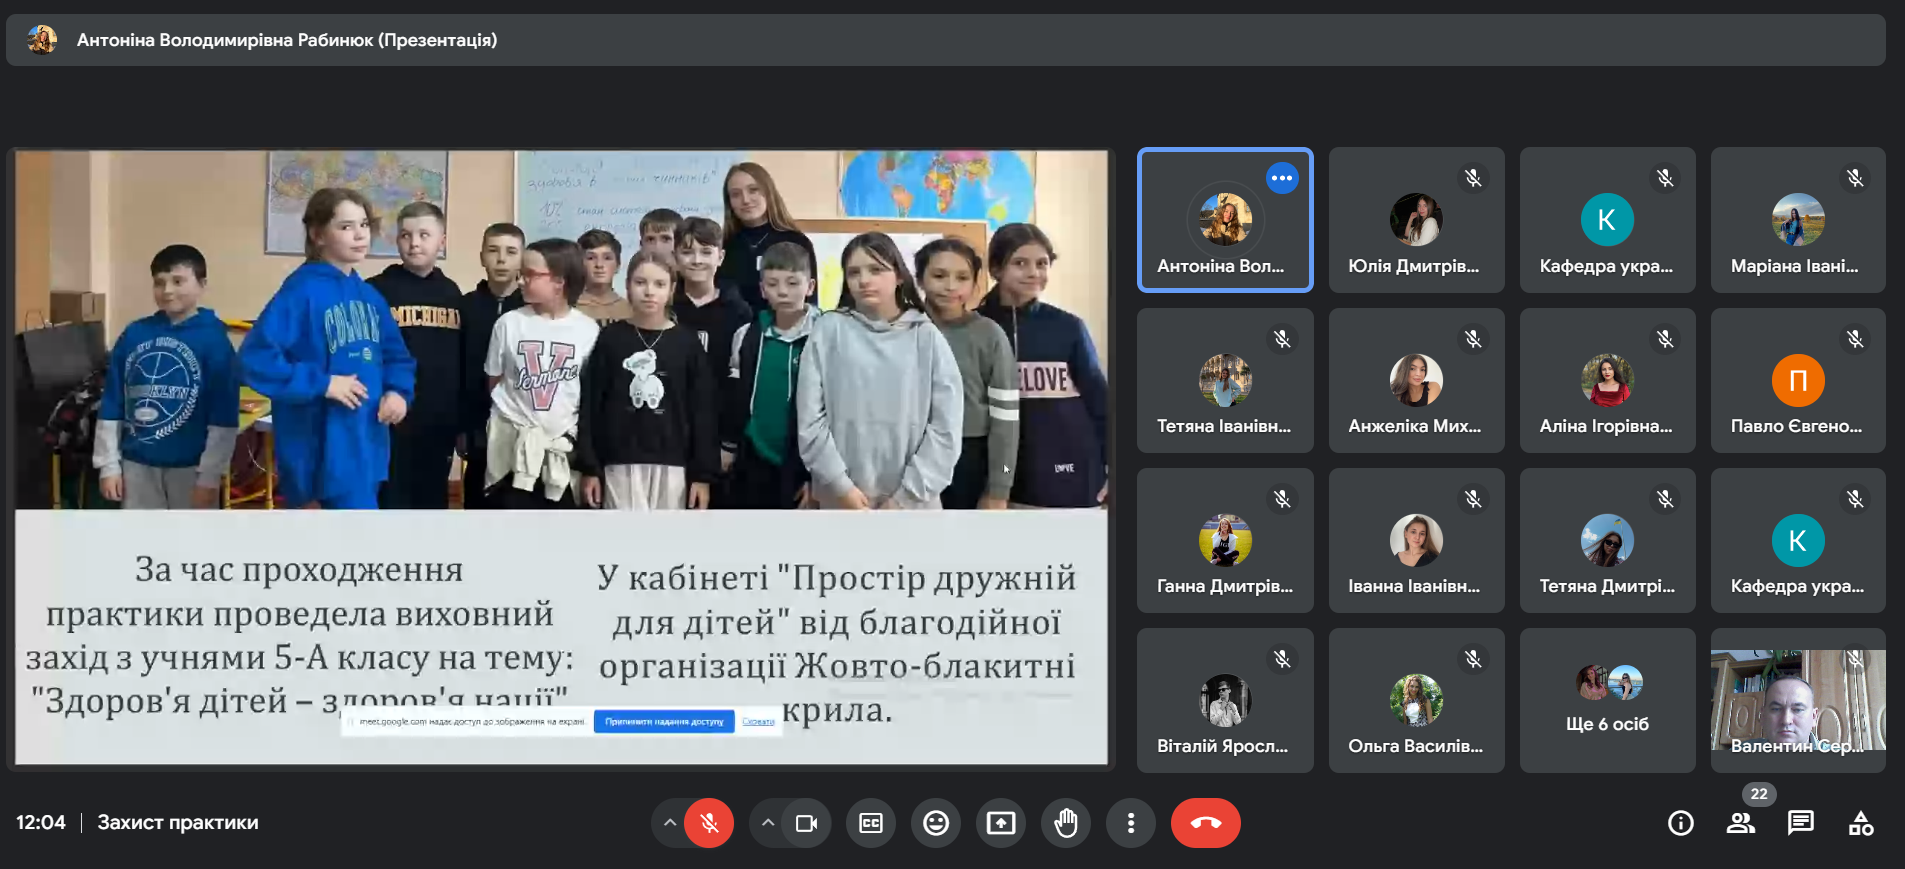The height and width of the screenshot is (869, 1905).
Task: Select the Анжеліка Мих... participant tile
Action: point(1416,380)
